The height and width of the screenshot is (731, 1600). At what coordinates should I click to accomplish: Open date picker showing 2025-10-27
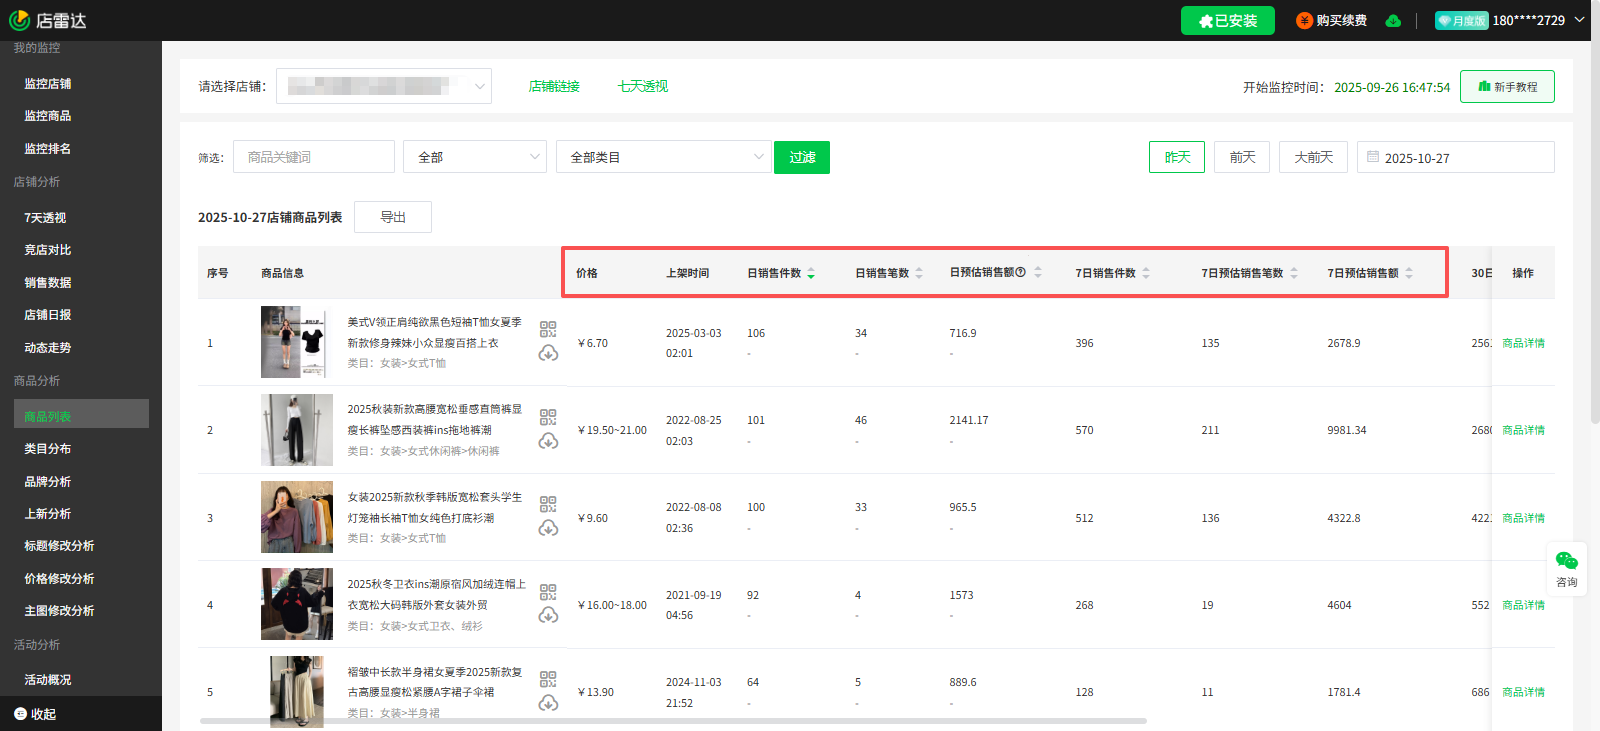point(1456,157)
